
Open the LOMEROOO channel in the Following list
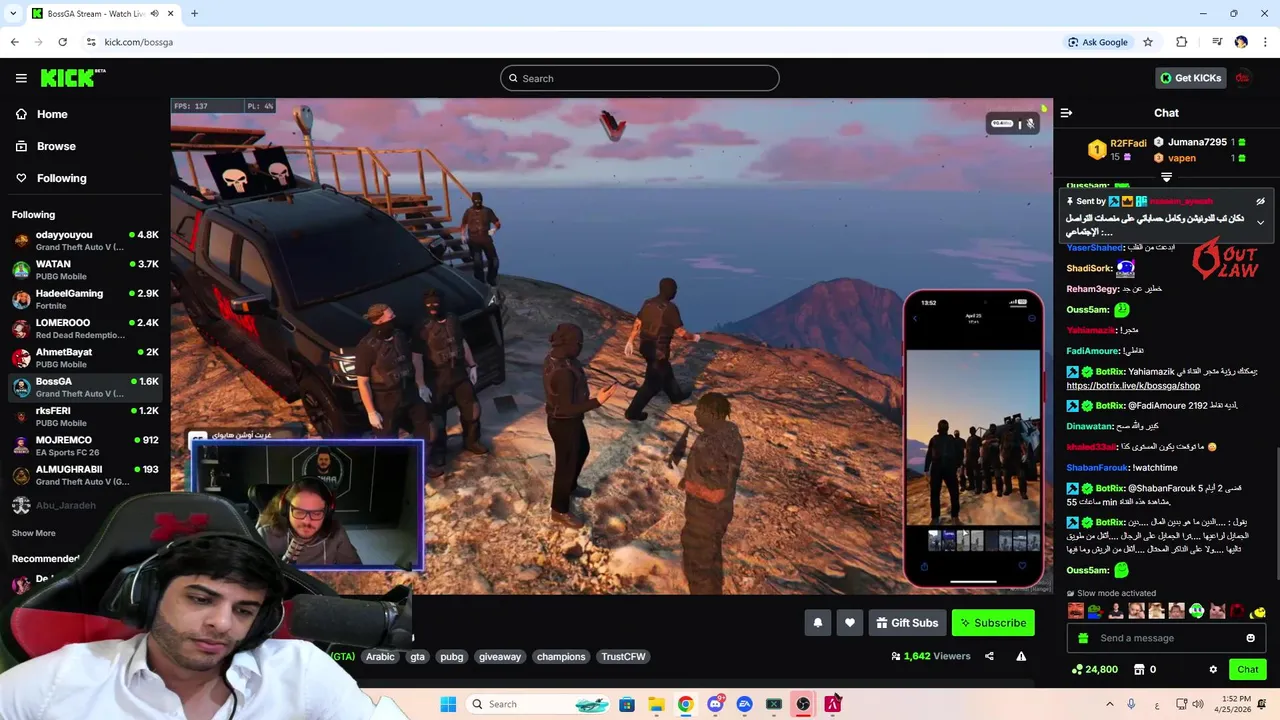(x=85, y=329)
